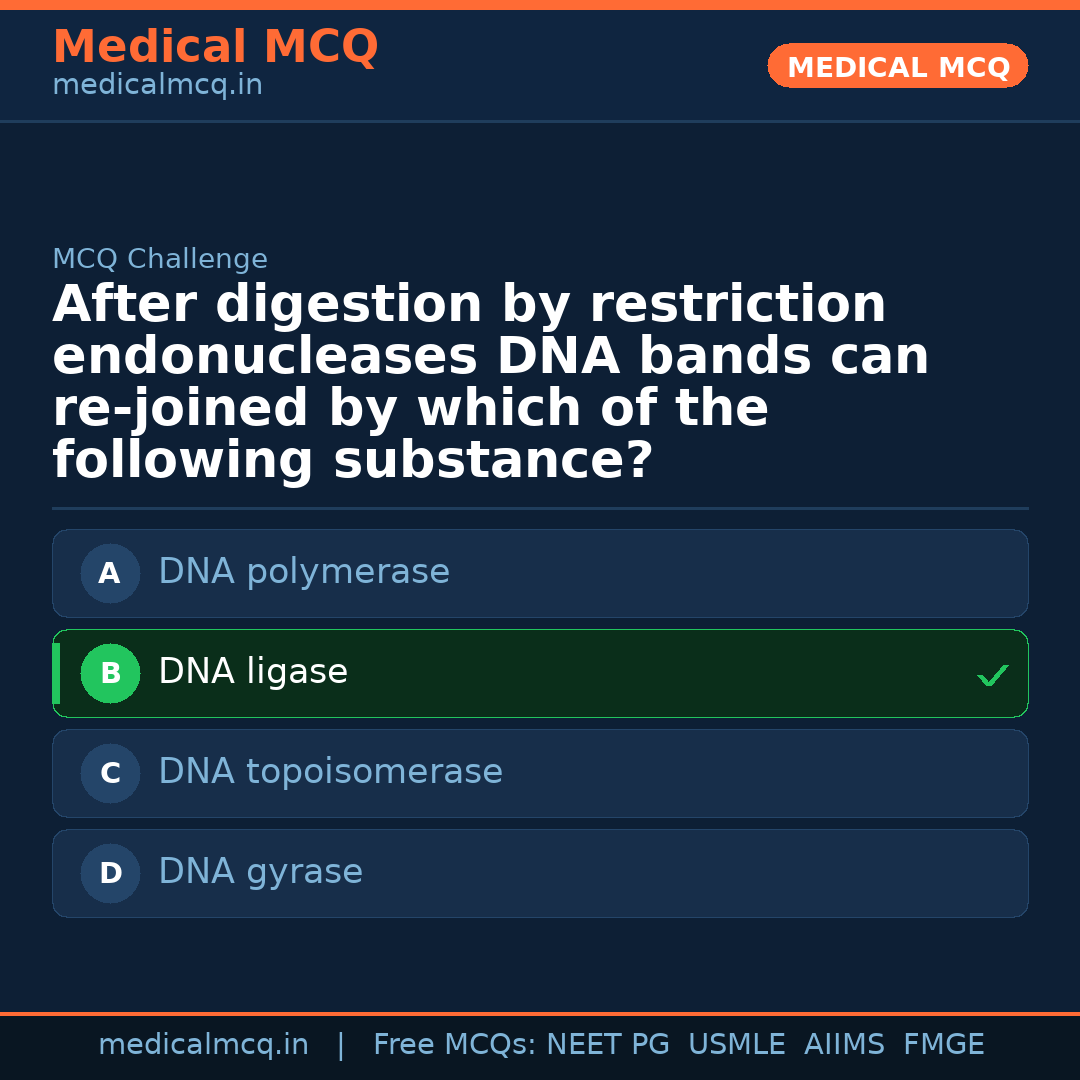Choose the DNA polymerase answer
1080x1080 pixels.
(x=304, y=572)
